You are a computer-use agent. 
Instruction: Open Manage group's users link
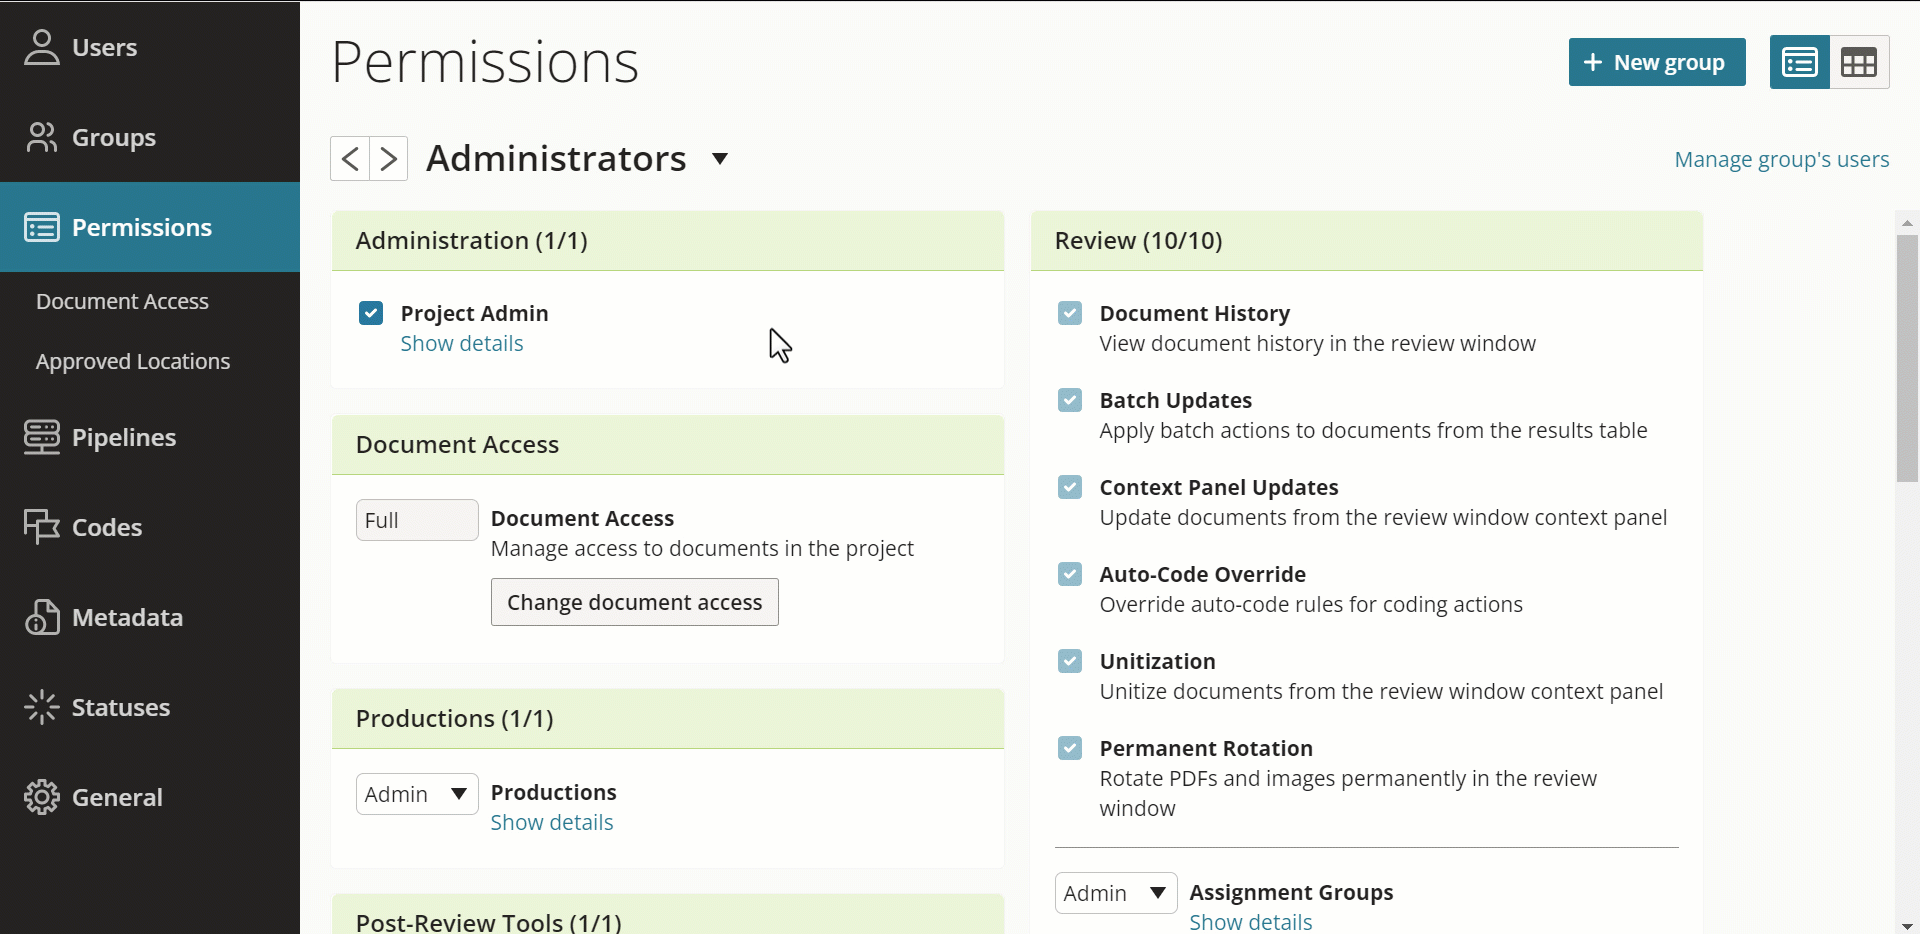(x=1781, y=158)
